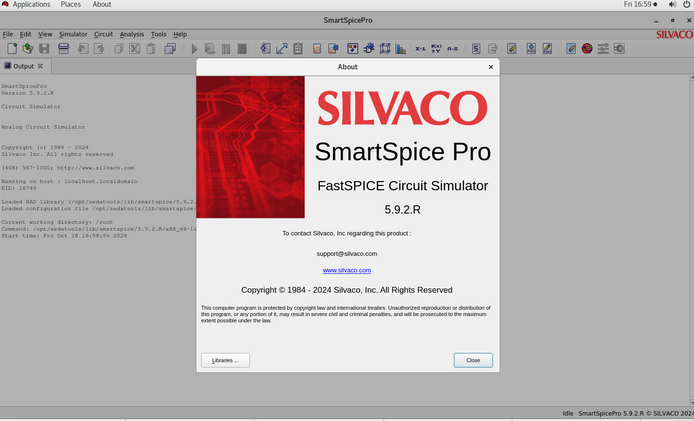
Task: Click the first orange document icon
Action: coord(317,49)
